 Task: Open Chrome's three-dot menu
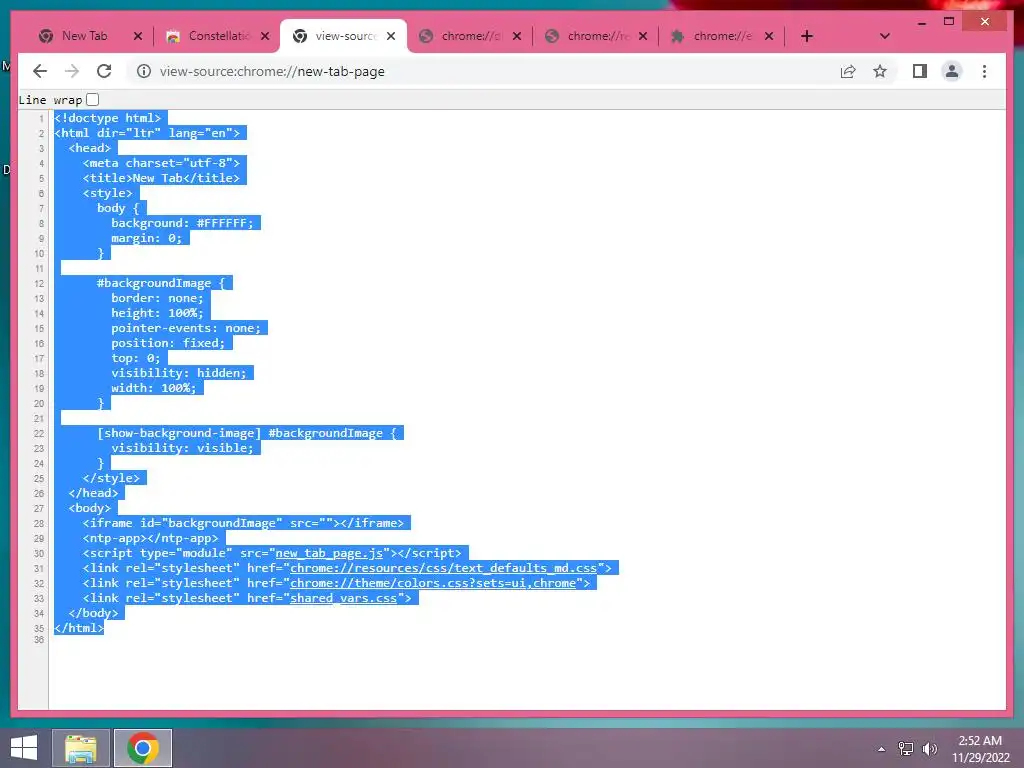pyautogui.click(x=984, y=71)
